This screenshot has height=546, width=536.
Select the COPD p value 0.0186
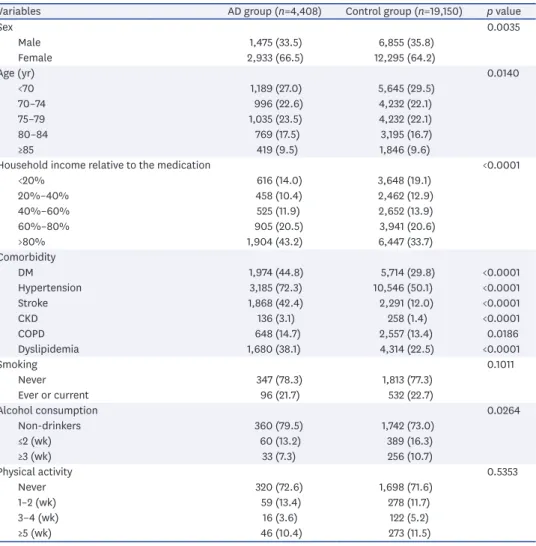pyautogui.click(x=503, y=334)
